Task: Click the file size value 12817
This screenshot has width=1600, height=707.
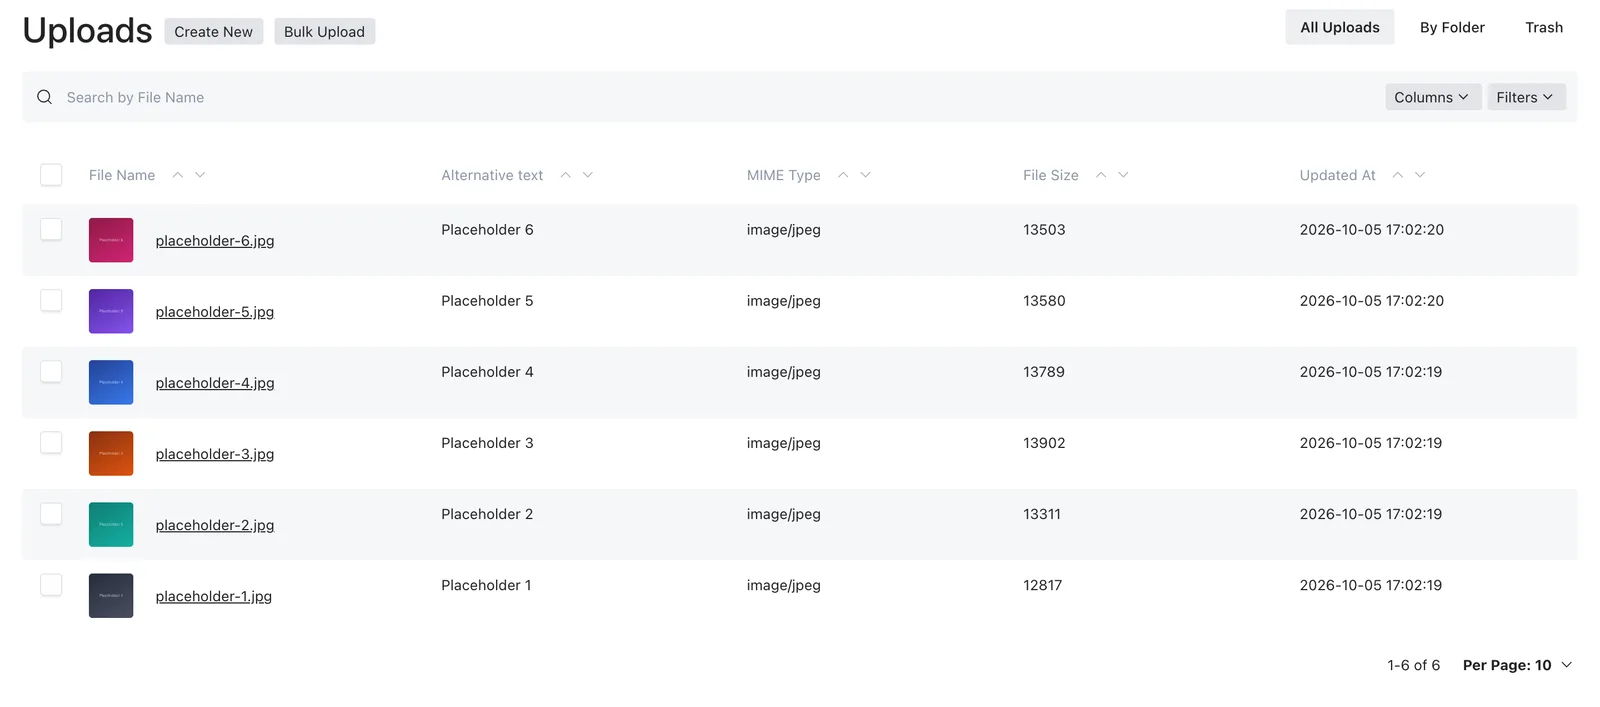Action: pyautogui.click(x=1042, y=584)
